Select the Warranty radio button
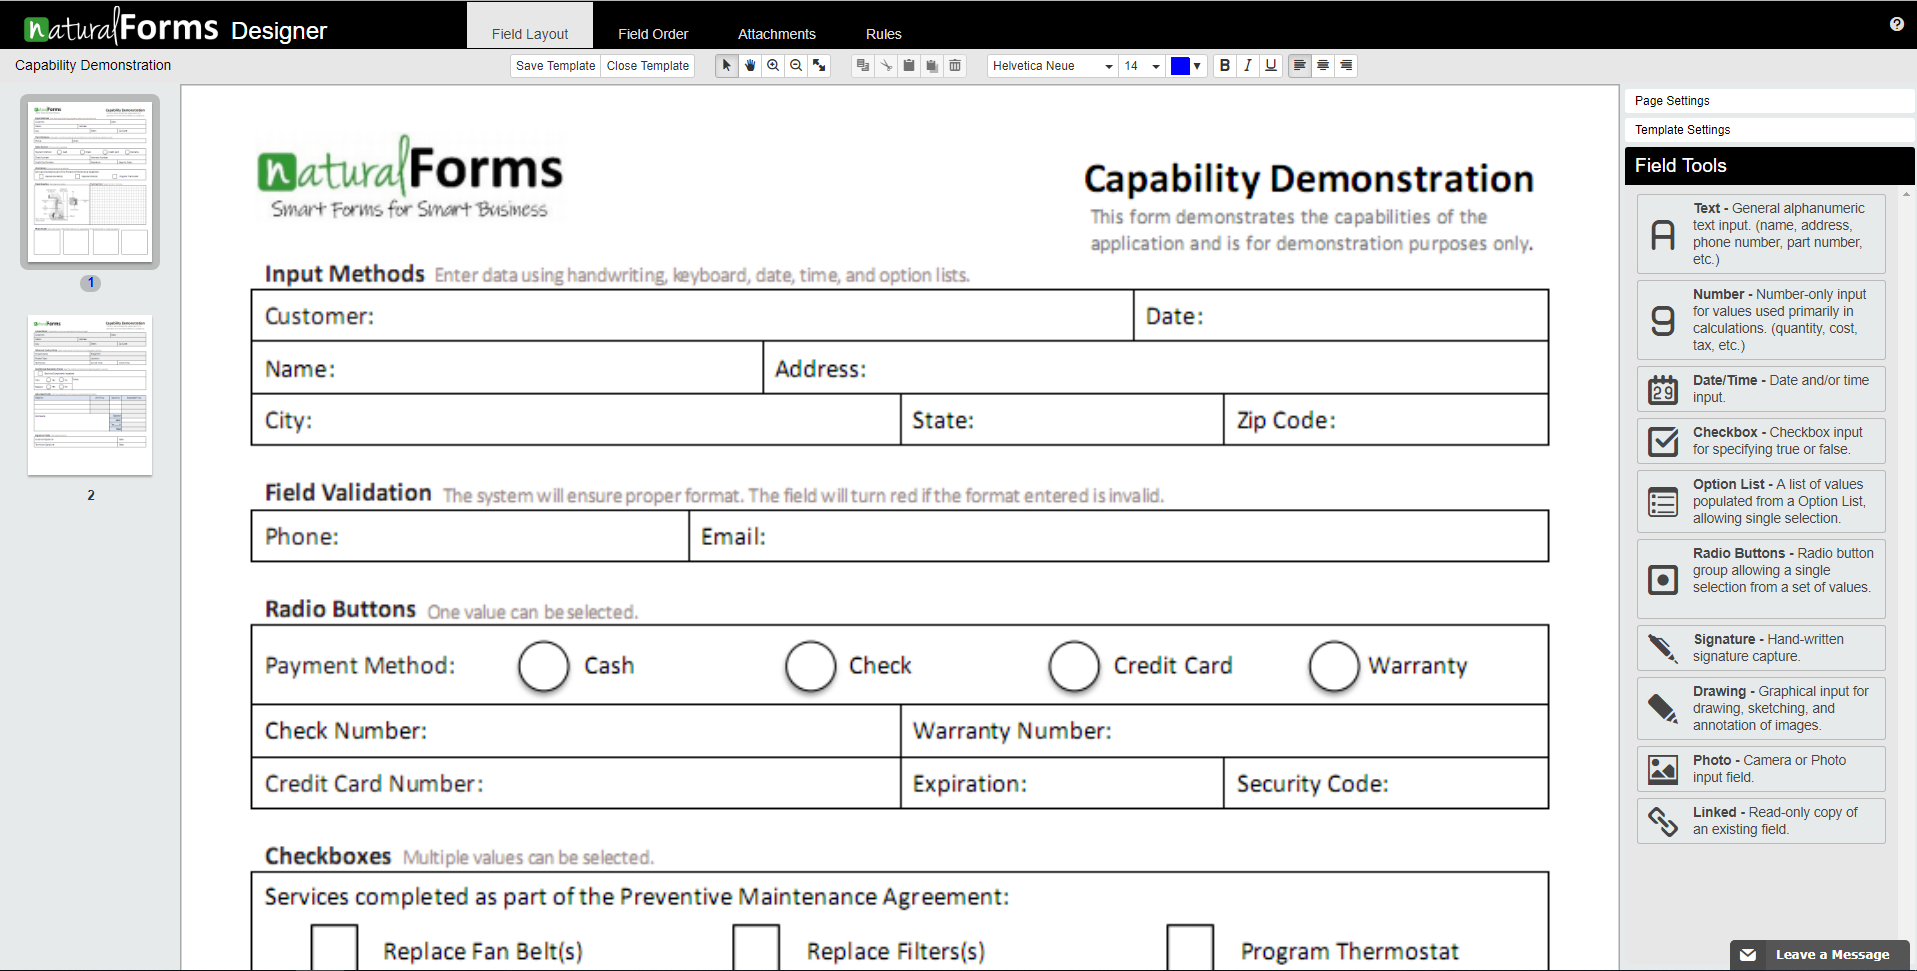This screenshot has height=971, width=1917. coord(1334,666)
